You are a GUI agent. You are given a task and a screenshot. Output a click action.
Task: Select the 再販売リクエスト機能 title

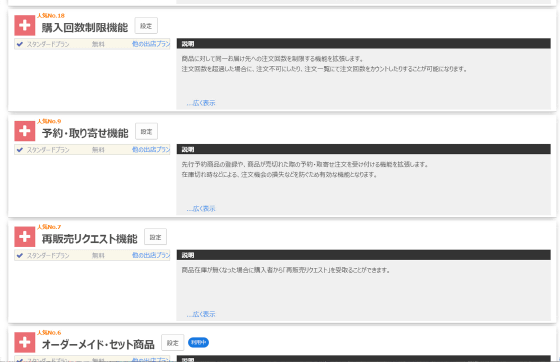[89, 239]
